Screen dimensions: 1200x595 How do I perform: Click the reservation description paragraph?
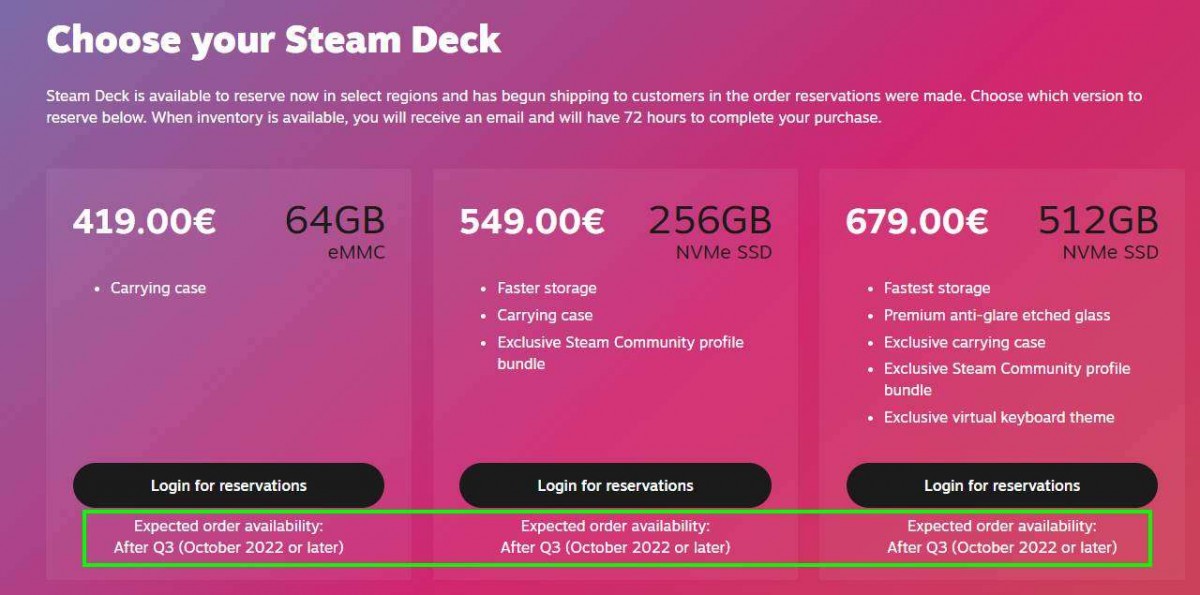coord(594,107)
